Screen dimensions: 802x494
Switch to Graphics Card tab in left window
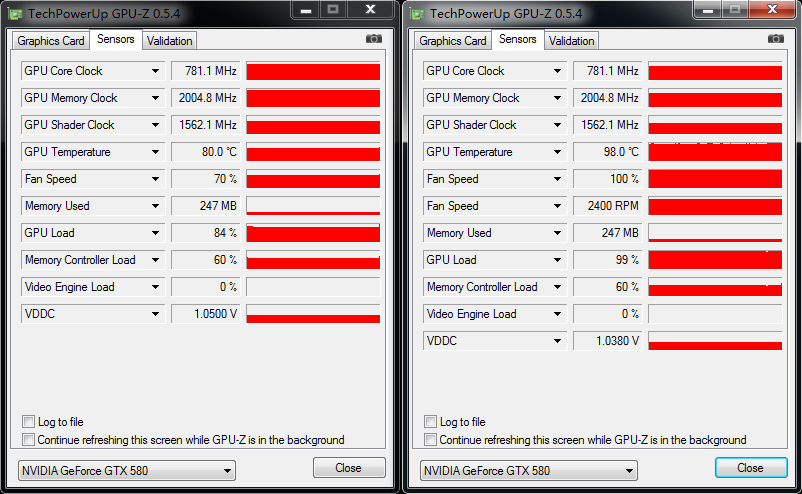51,41
